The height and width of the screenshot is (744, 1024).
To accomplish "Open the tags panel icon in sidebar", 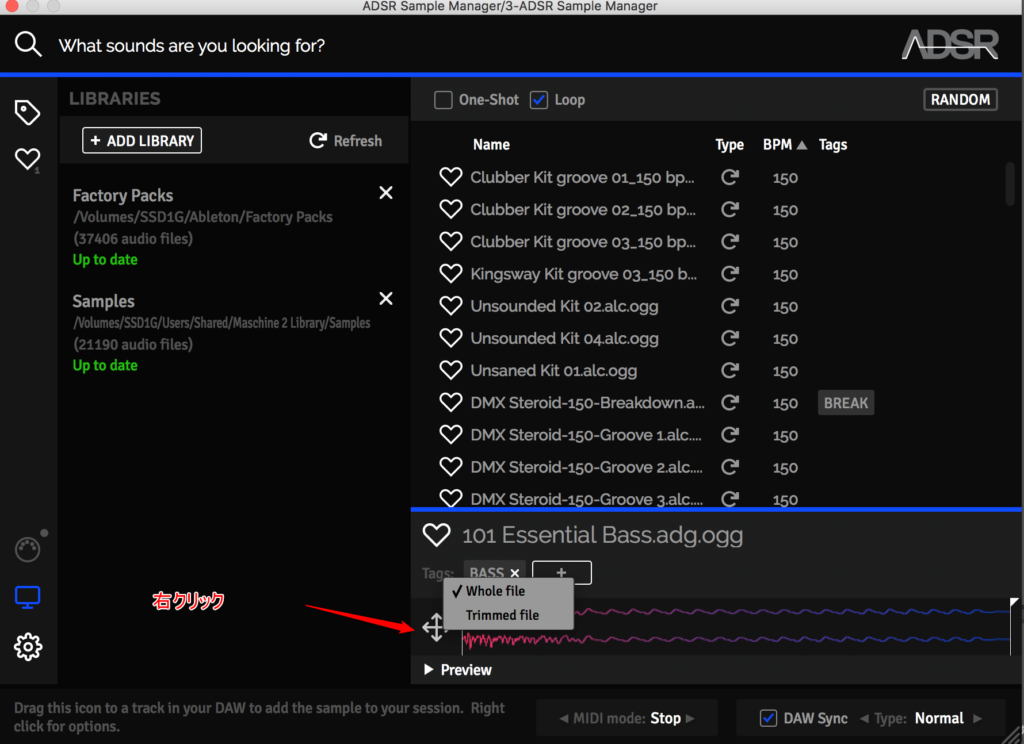I will click(x=28, y=113).
